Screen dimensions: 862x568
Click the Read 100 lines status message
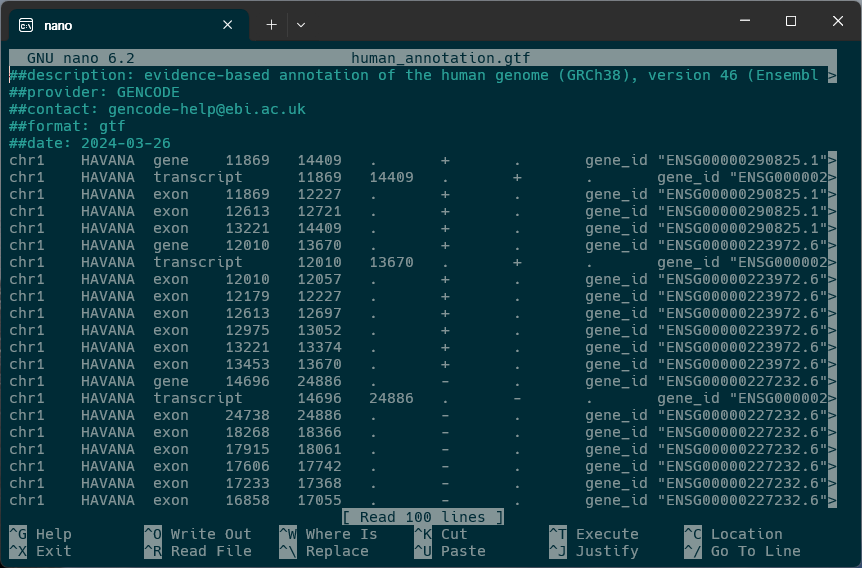click(x=422, y=517)
